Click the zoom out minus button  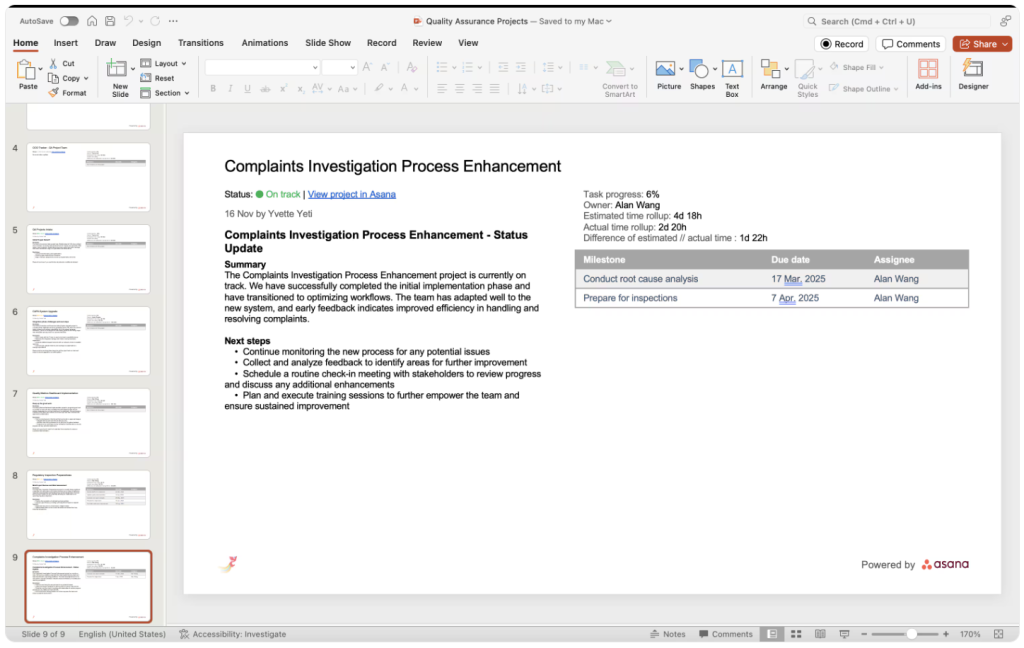pyautogui.click(x=863, y=634)
